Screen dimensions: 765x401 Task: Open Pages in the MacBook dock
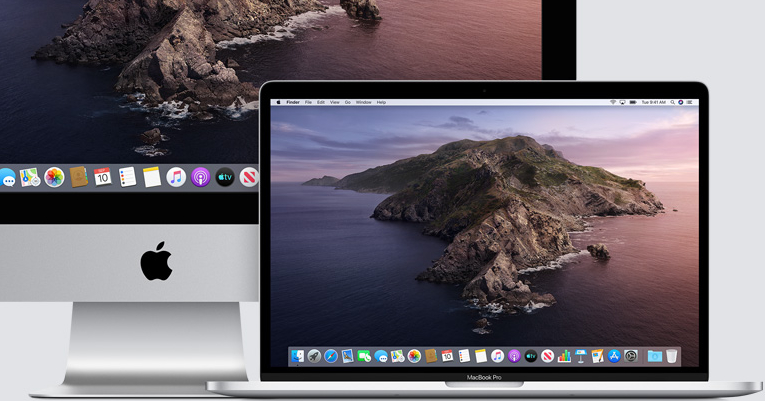pyautogui.click(x=598, y=356)
